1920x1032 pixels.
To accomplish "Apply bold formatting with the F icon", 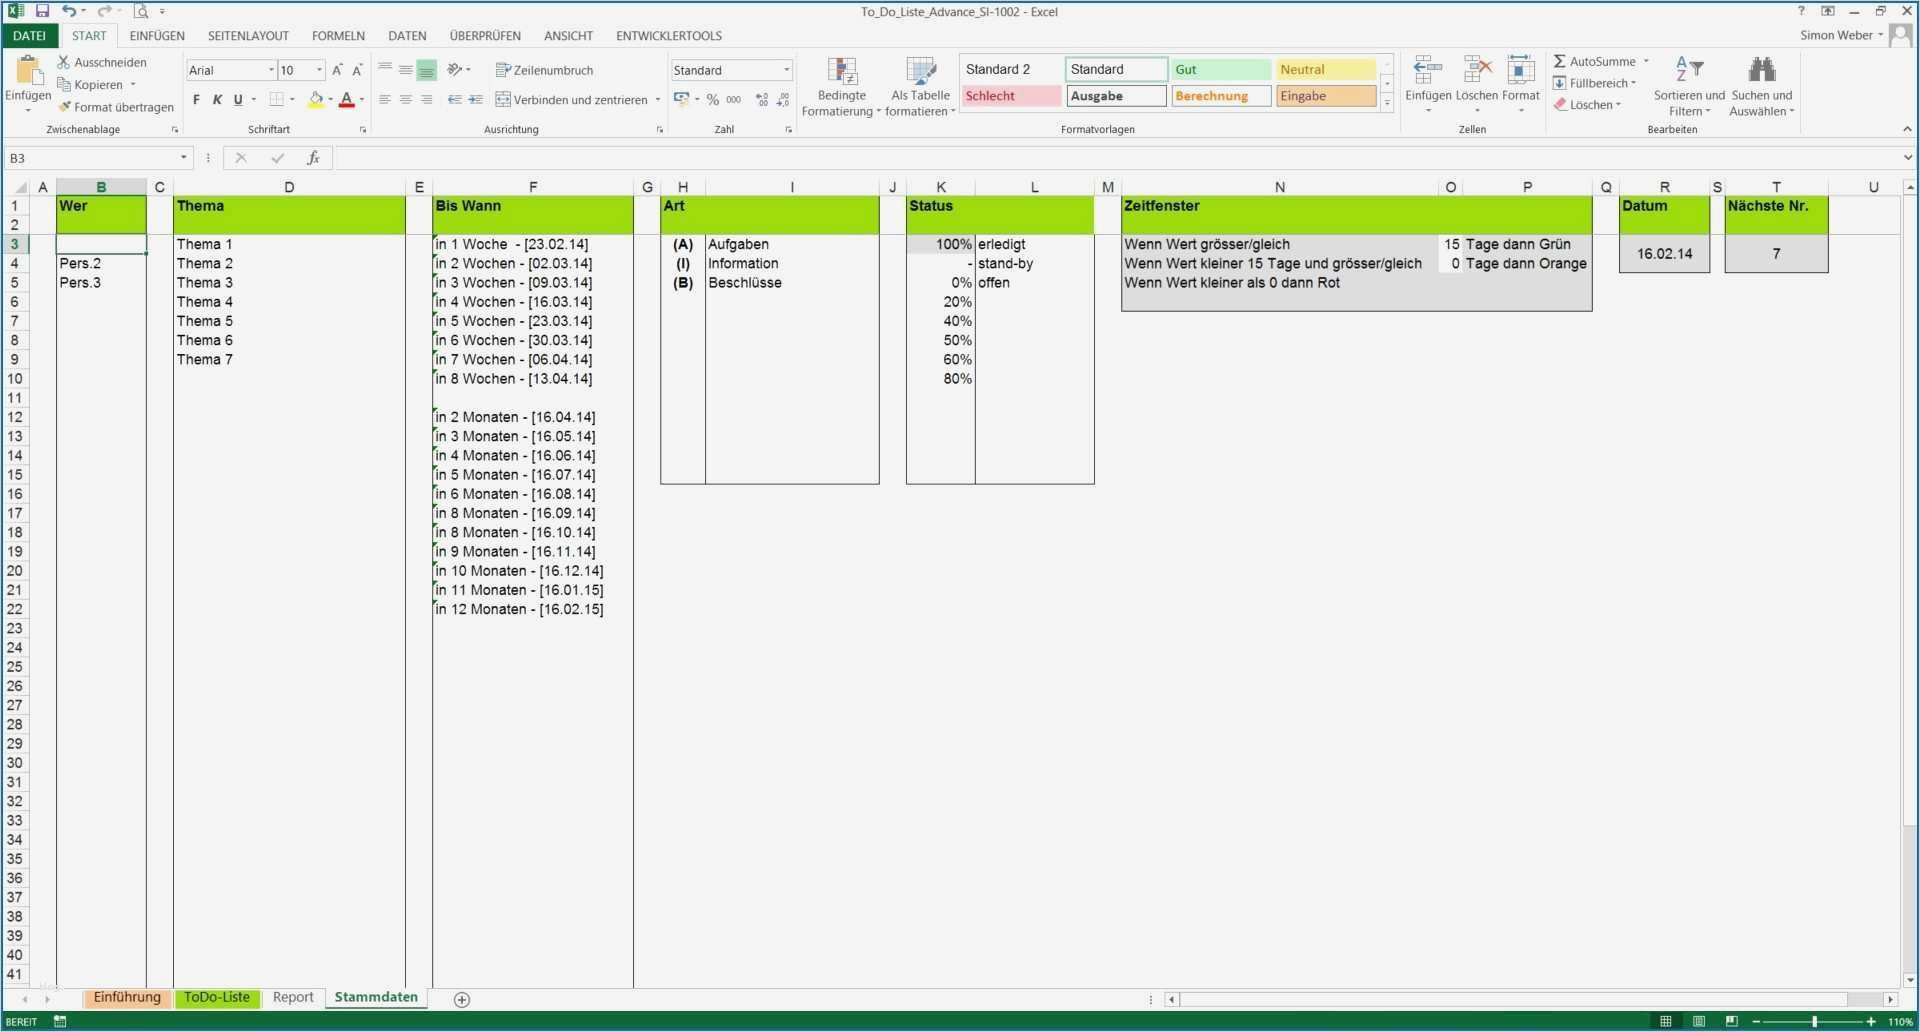I will point(196,99).
